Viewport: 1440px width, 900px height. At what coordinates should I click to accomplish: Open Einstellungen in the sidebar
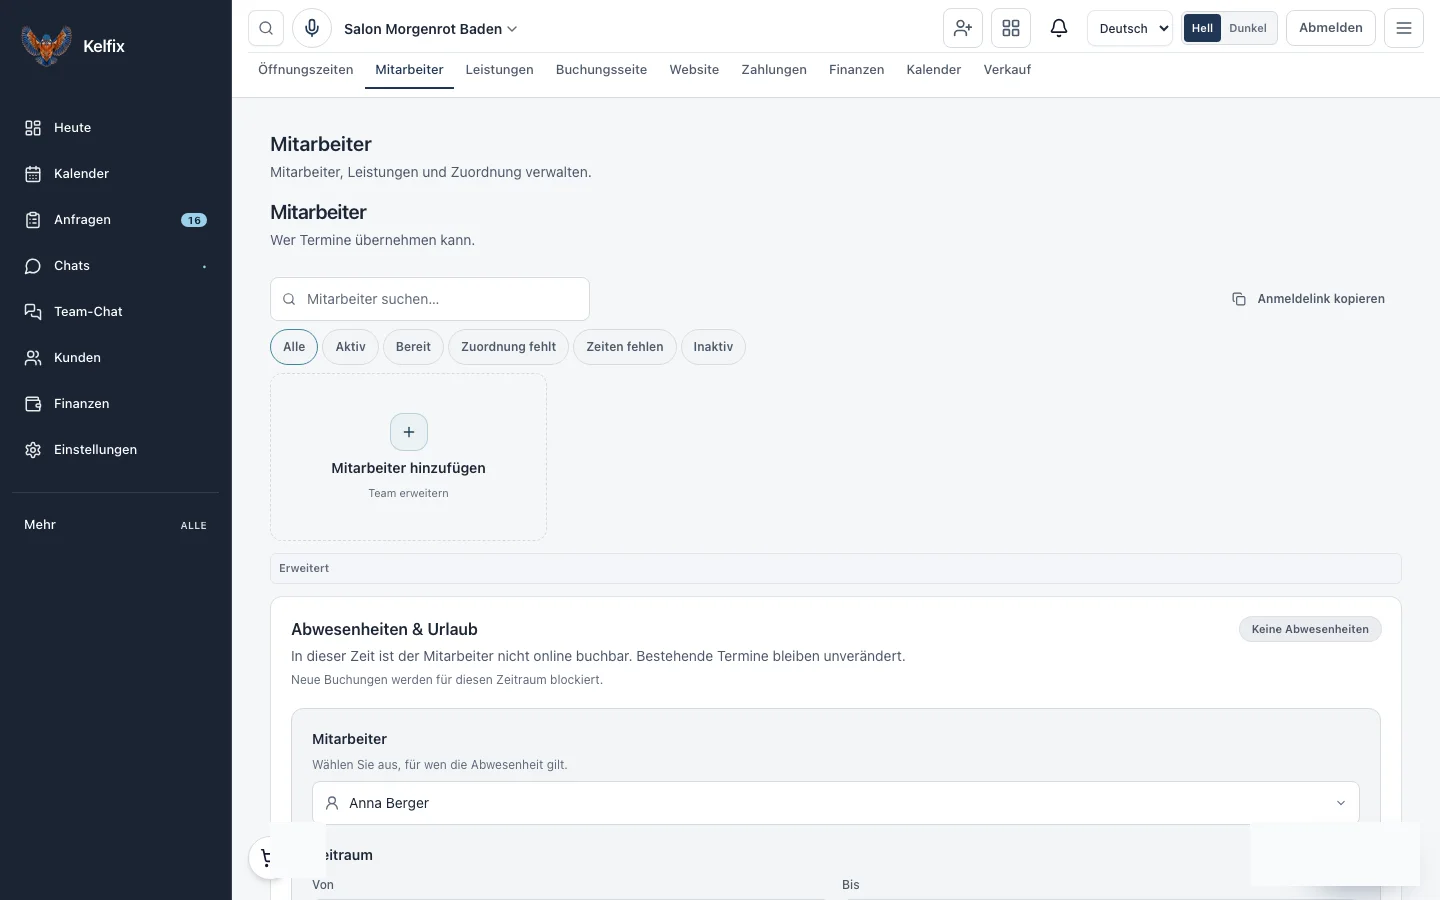[x=116, y=450]
